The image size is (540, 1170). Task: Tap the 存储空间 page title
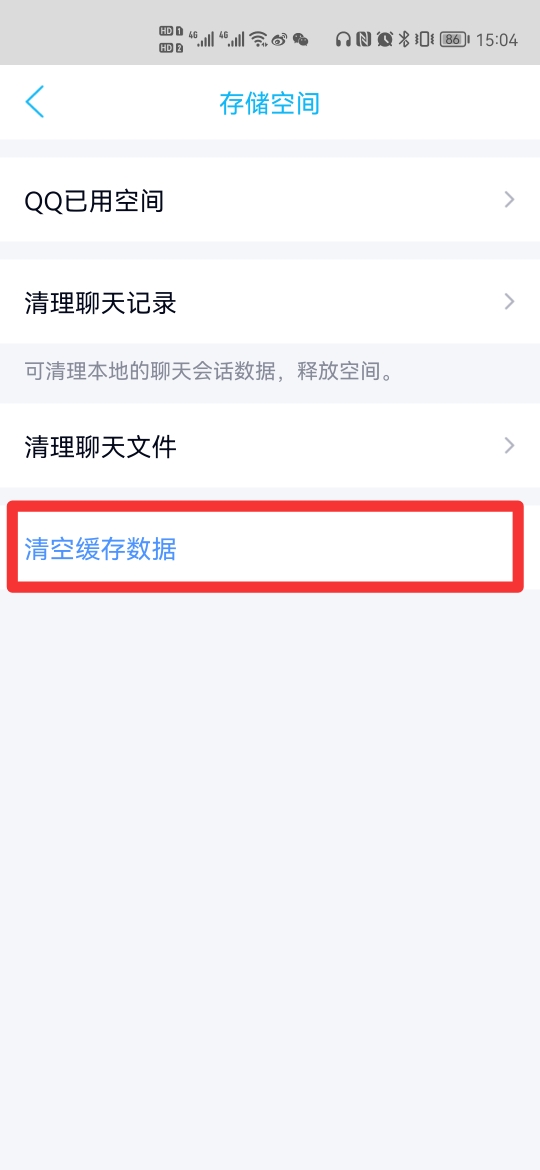[x=269, y=102]
